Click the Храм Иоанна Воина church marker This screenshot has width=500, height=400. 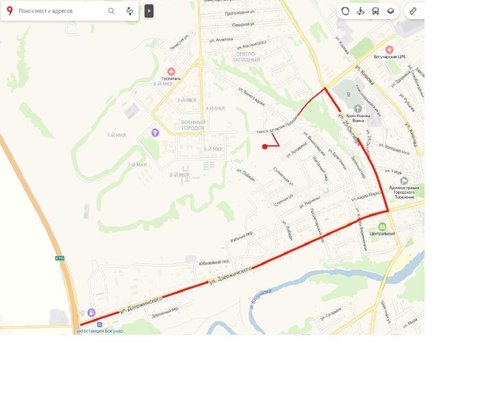pos(358,109)
